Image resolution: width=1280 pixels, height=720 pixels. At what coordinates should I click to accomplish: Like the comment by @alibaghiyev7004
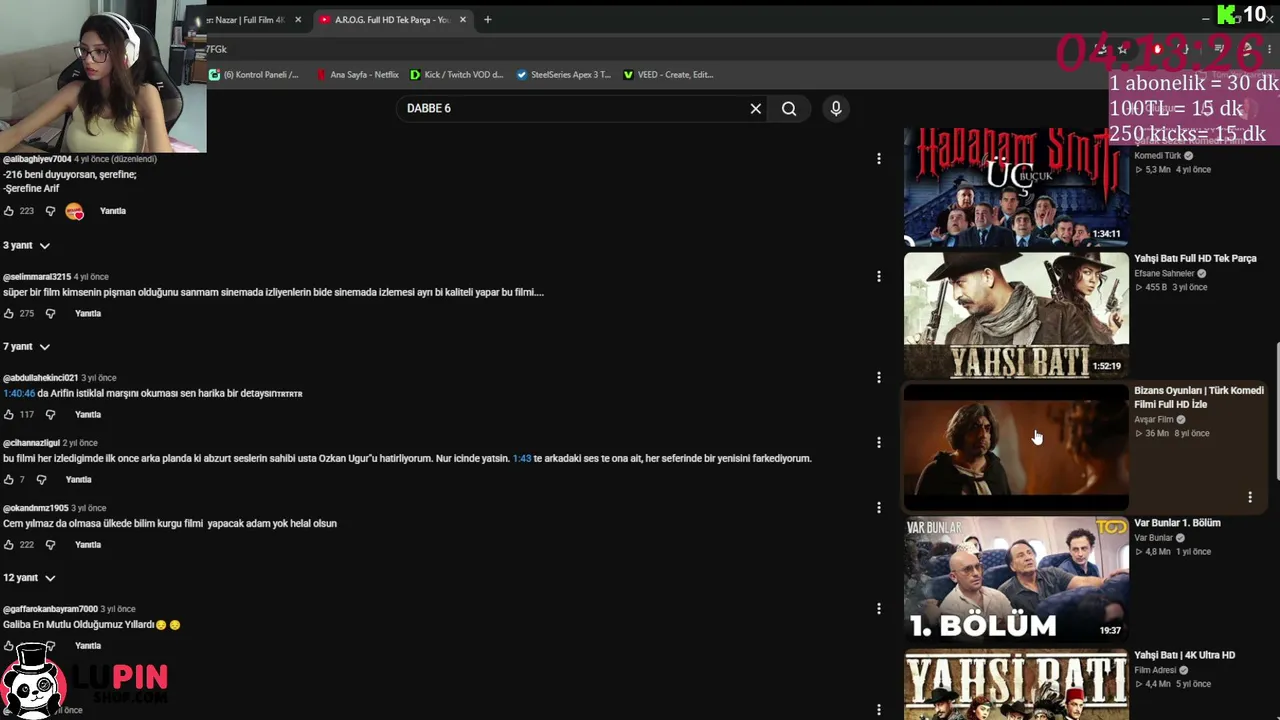[9, 211]
